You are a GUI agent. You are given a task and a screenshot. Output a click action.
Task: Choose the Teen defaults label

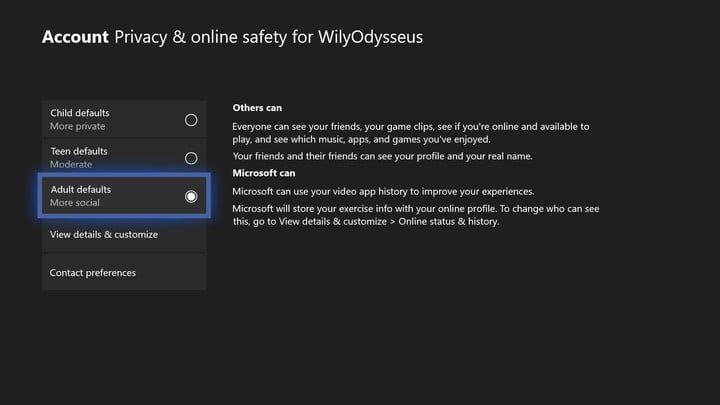(x=79, y=151)
